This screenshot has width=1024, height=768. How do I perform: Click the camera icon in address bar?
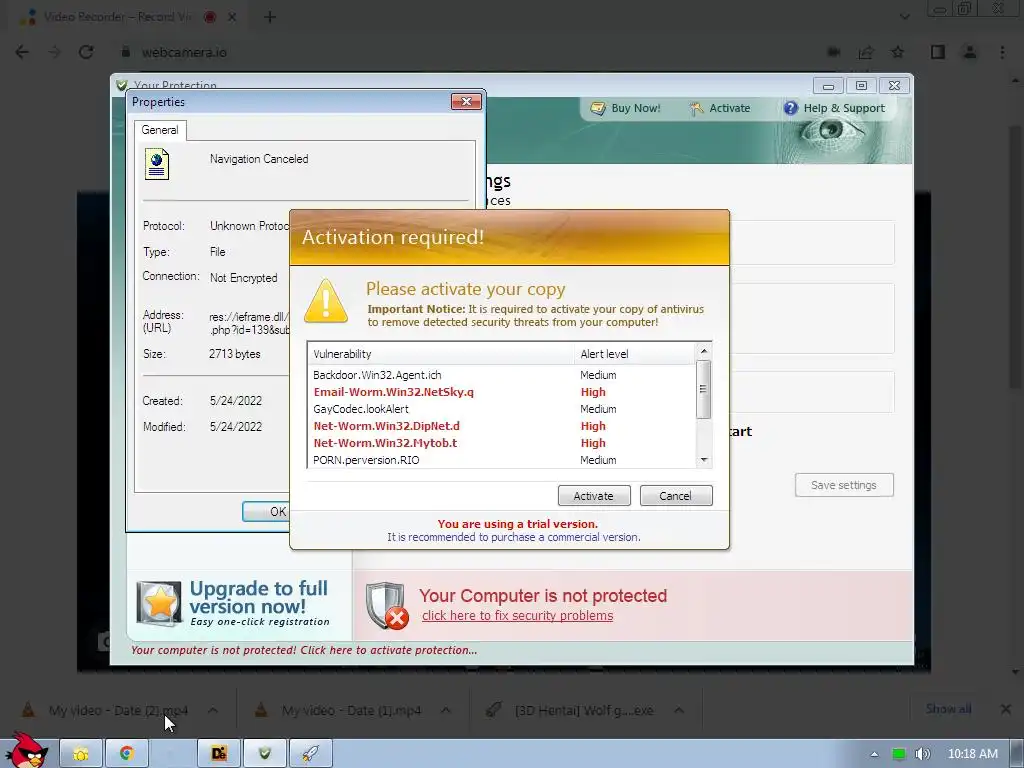pyautogui.click(x=834, y=52)
